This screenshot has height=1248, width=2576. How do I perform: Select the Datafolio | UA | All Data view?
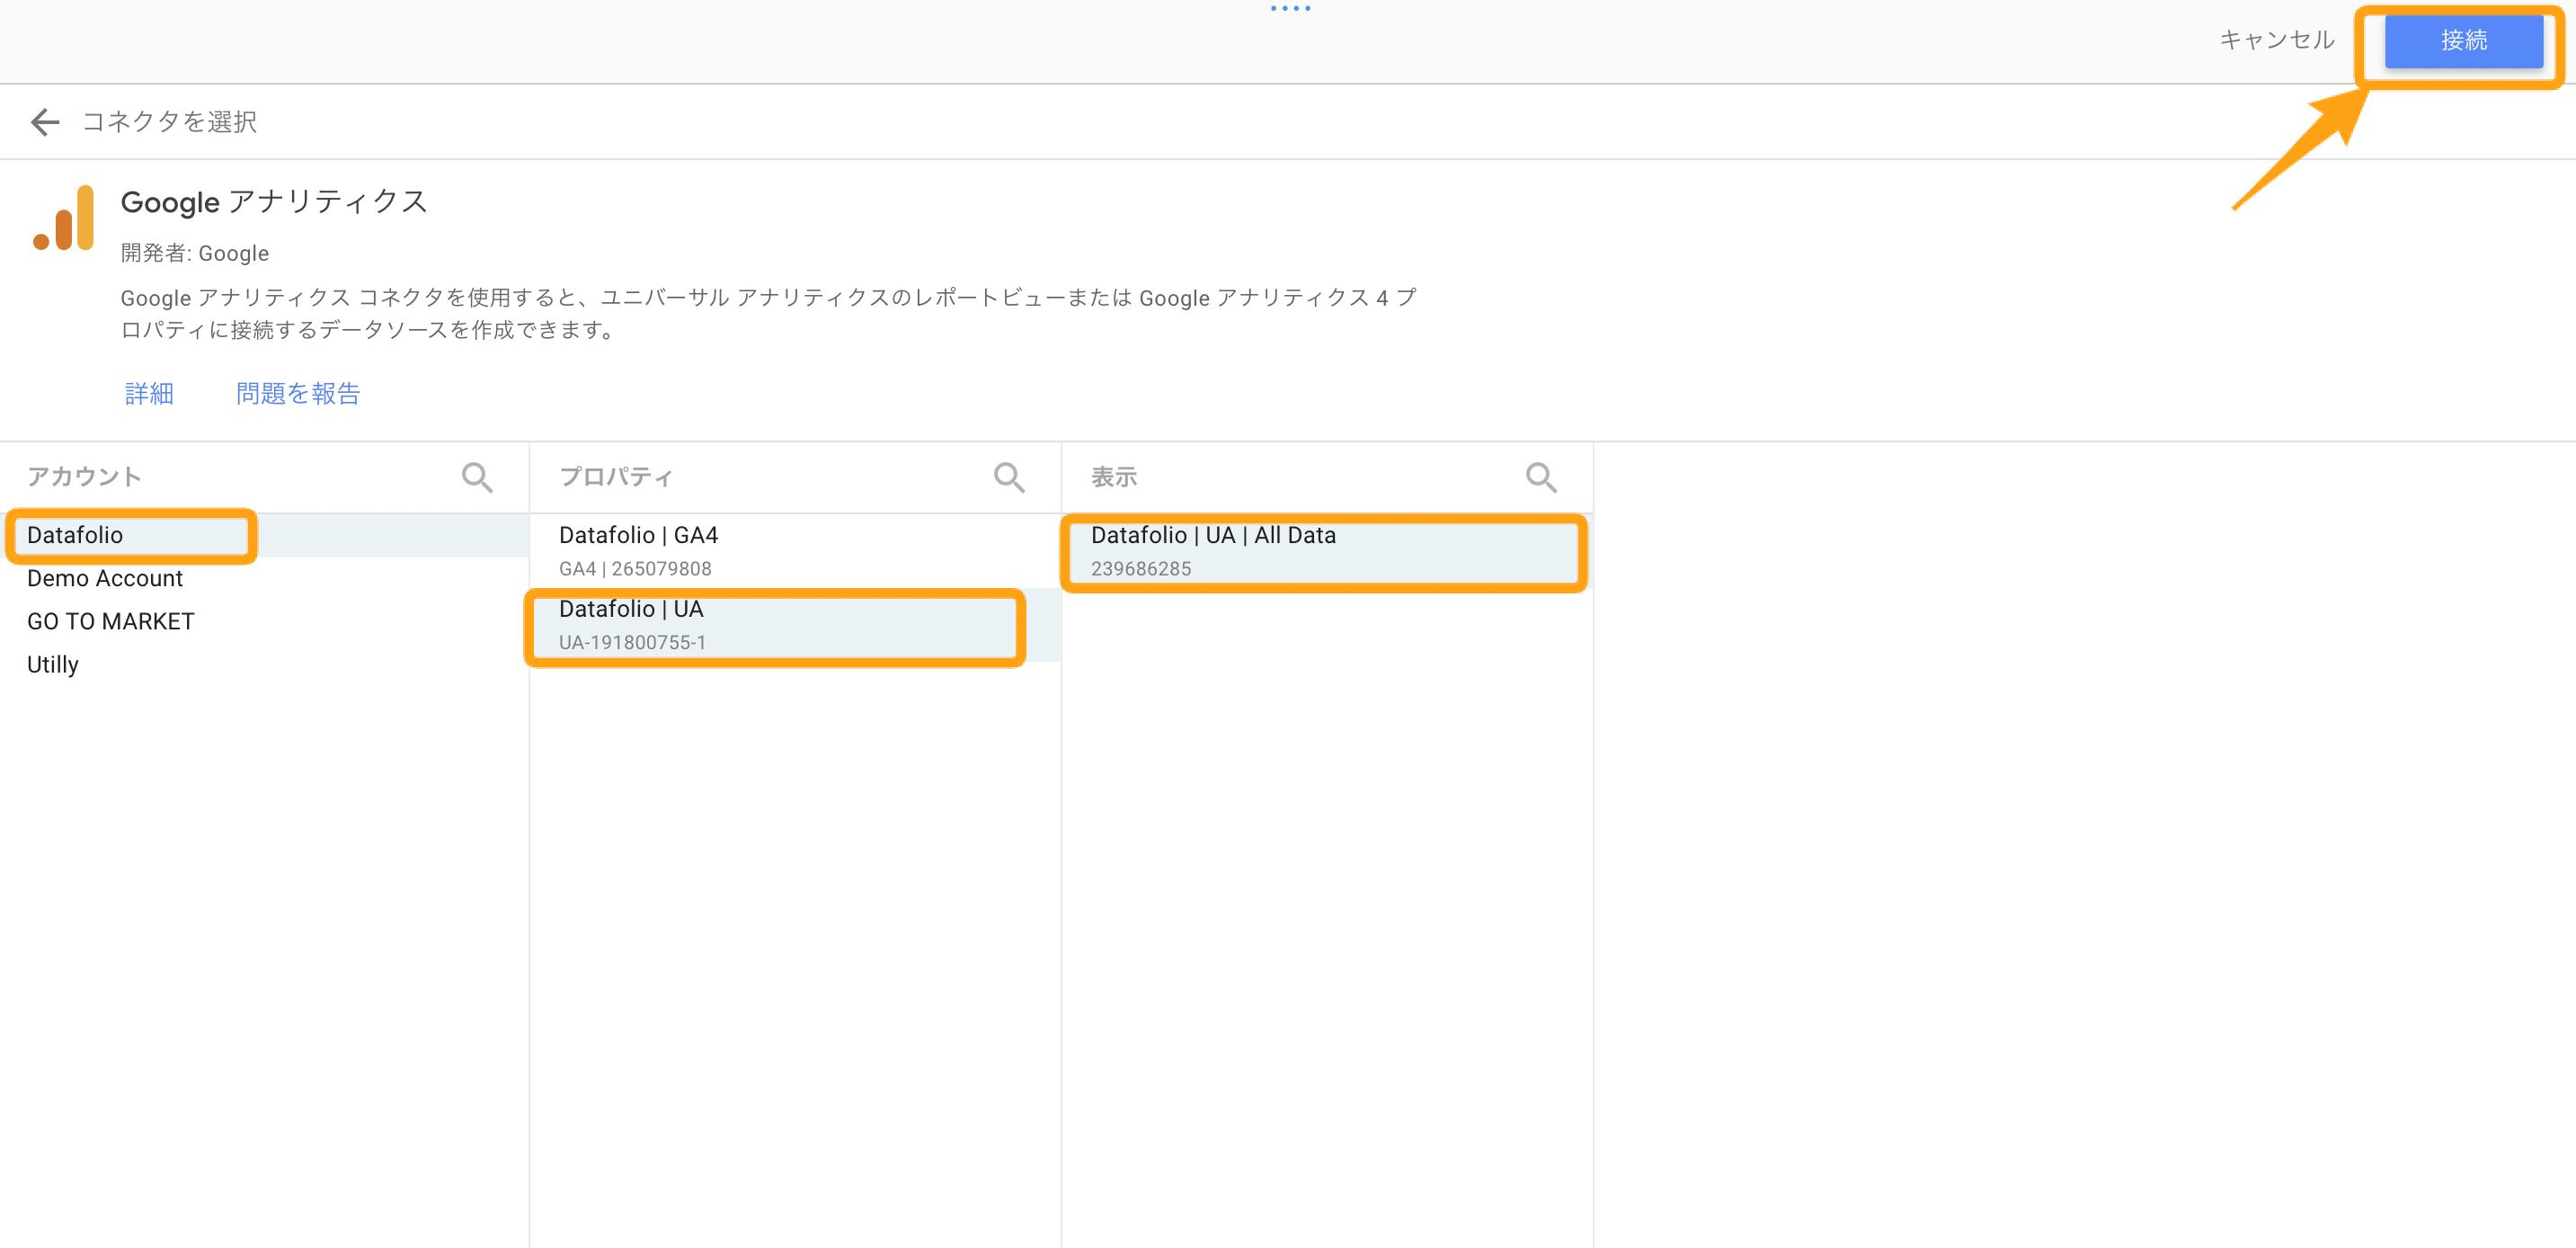1327,551
